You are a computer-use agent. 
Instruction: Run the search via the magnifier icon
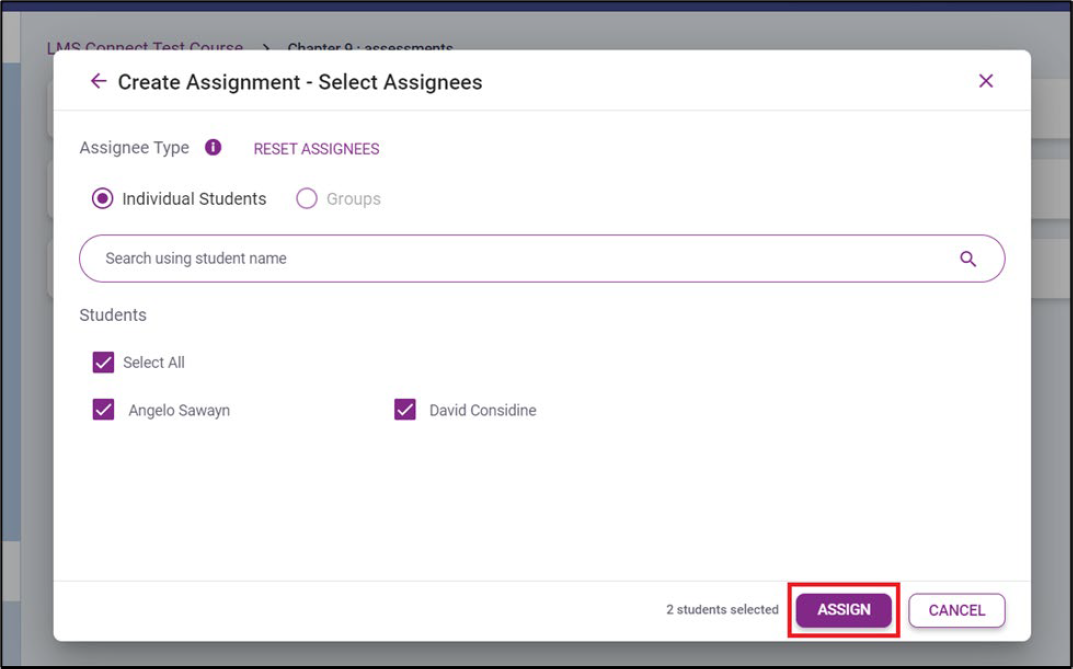(967, 258)
